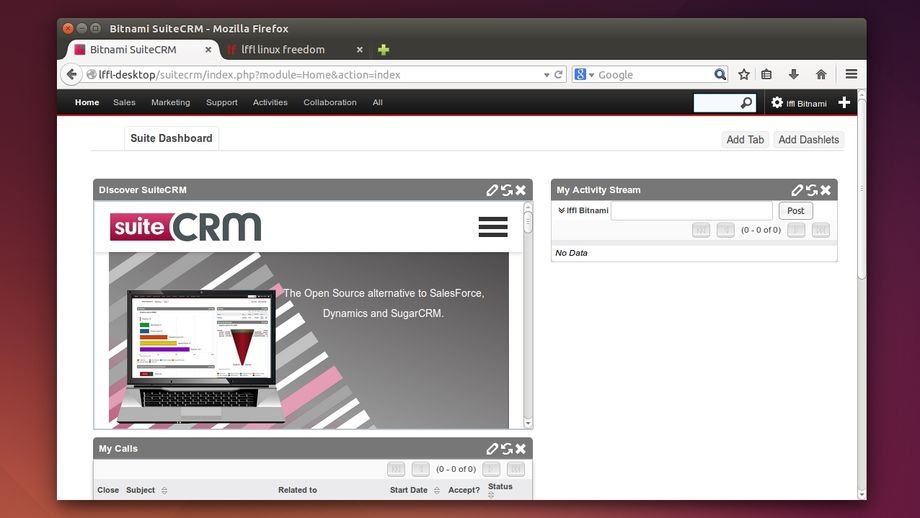
Task: Click the plus quick-create icon in top bar
Action: 844,103
